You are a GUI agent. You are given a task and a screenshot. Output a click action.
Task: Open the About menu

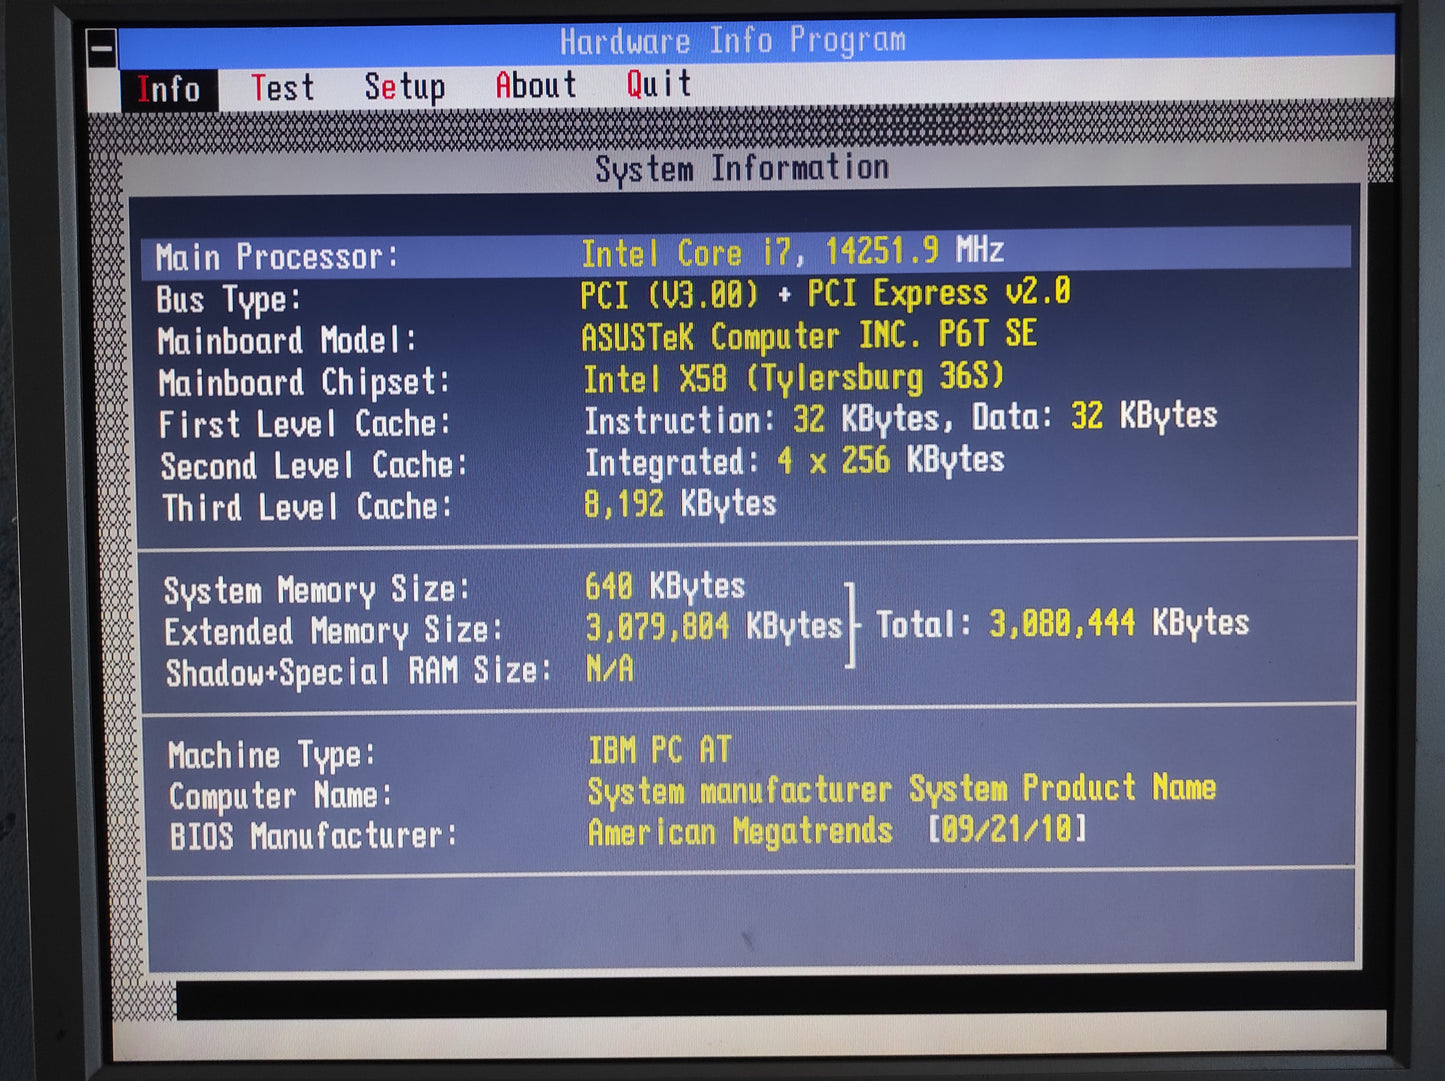coord(536,85)
